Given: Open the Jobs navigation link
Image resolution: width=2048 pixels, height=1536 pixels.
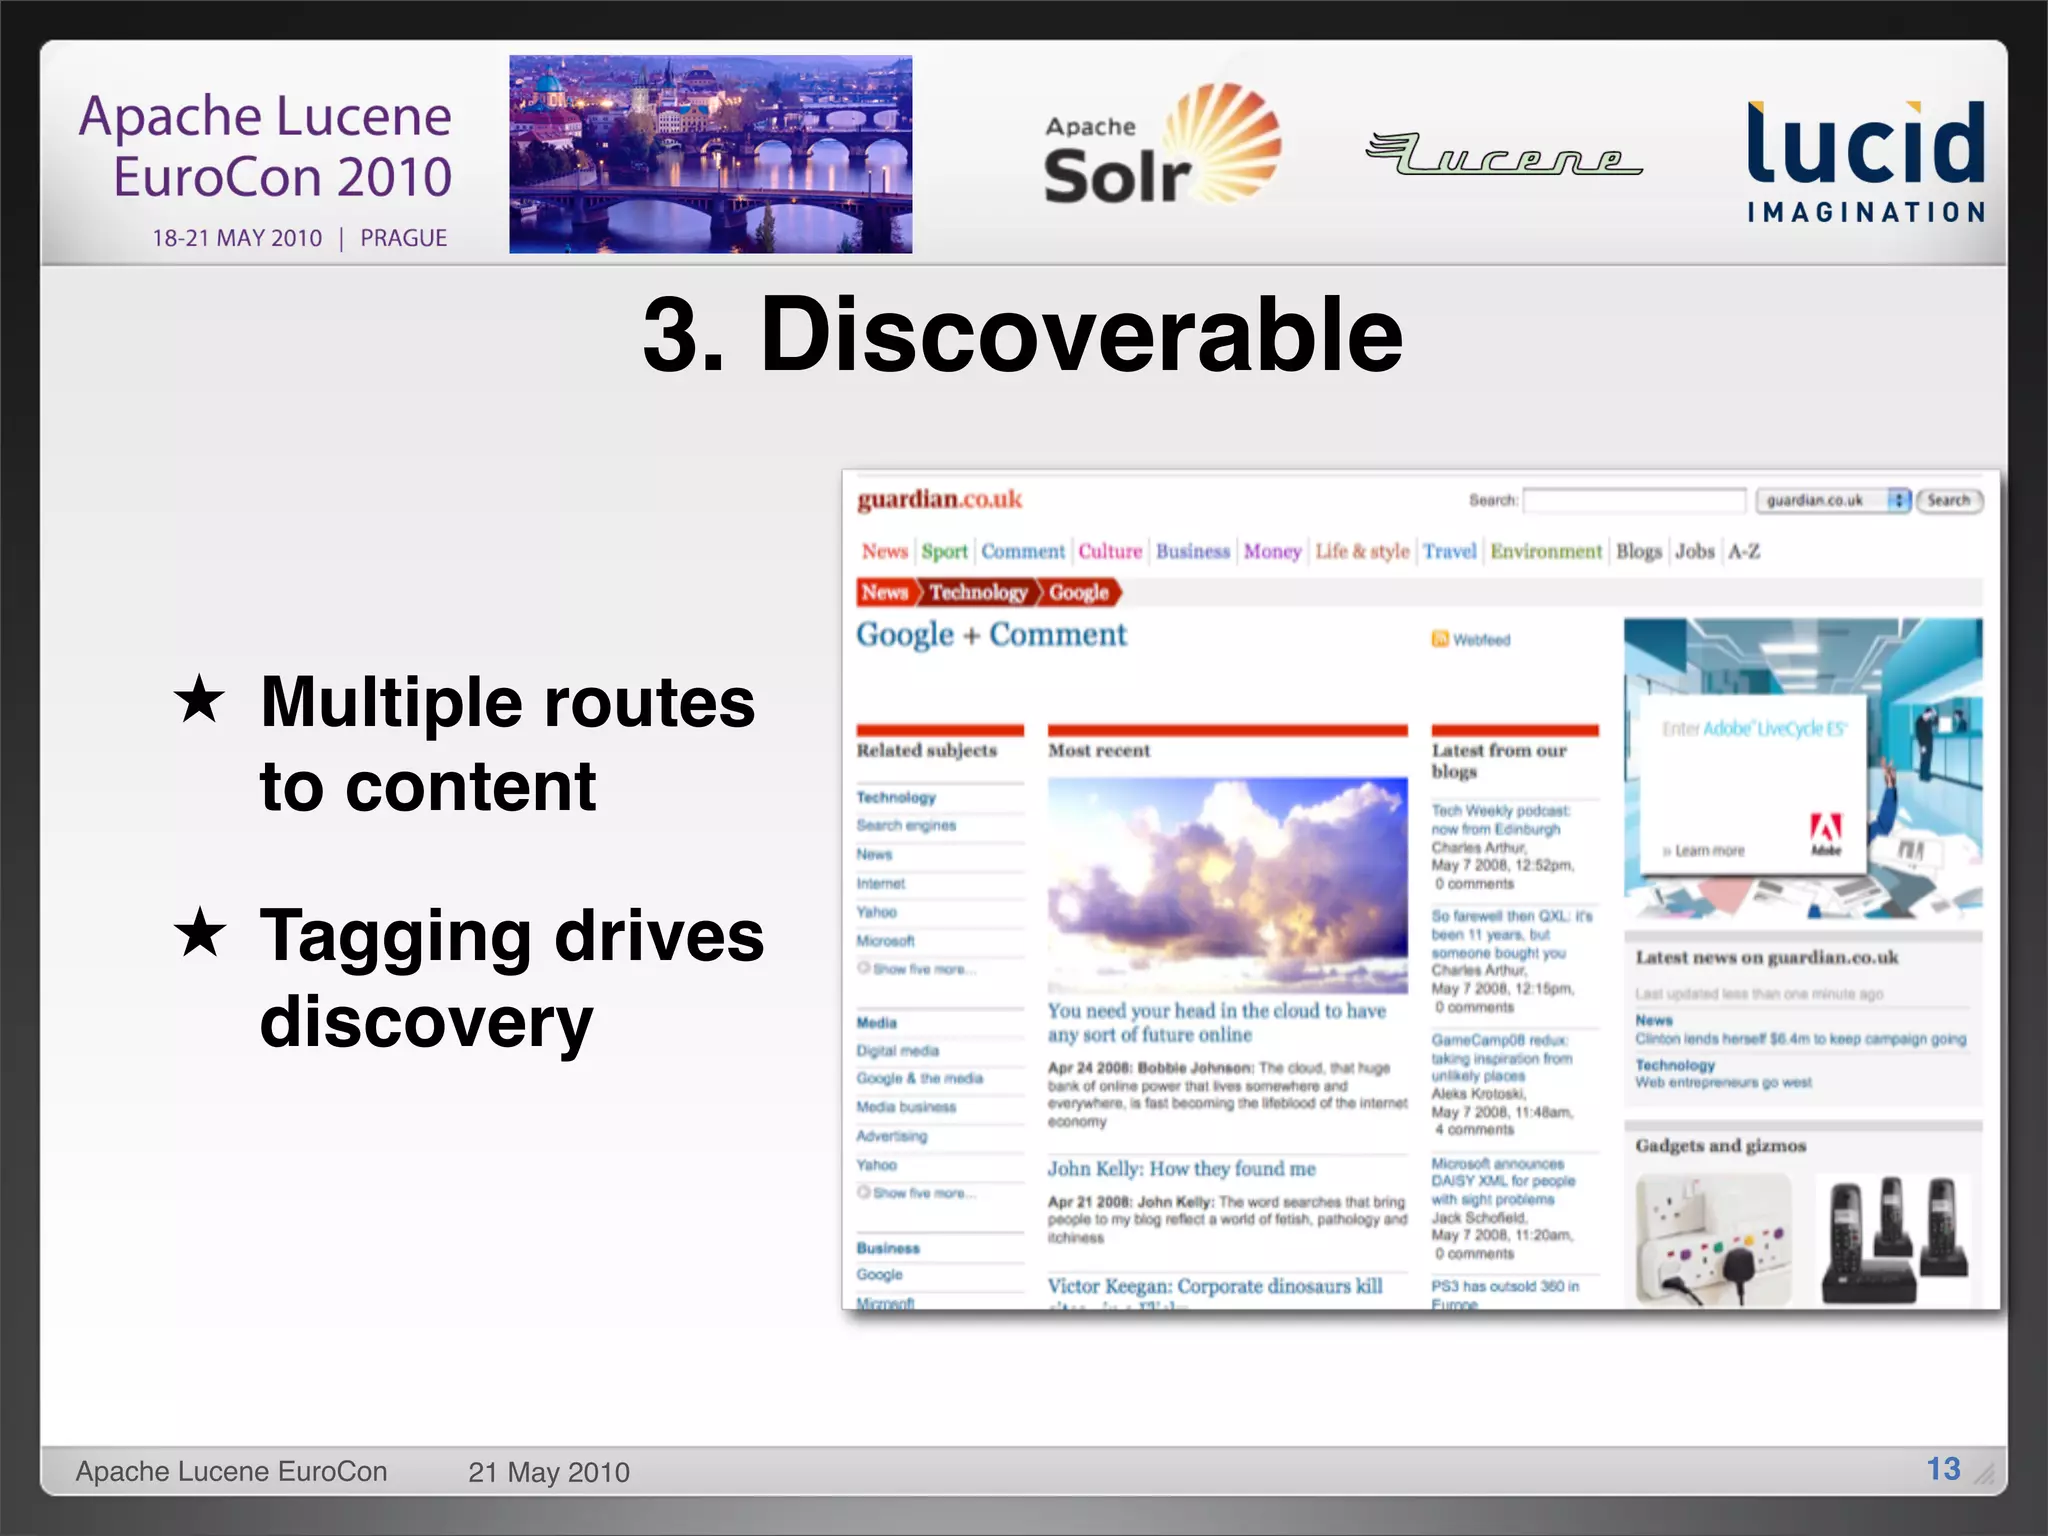Looking at the screenshot, I should [x=1695, y=551].
